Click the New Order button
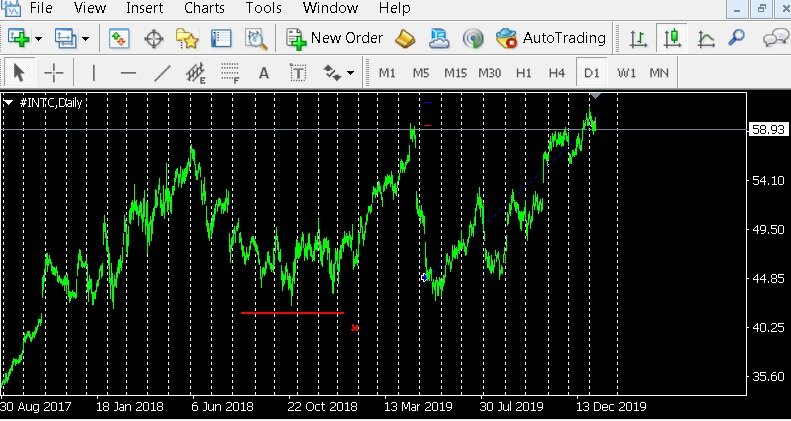 334,38
